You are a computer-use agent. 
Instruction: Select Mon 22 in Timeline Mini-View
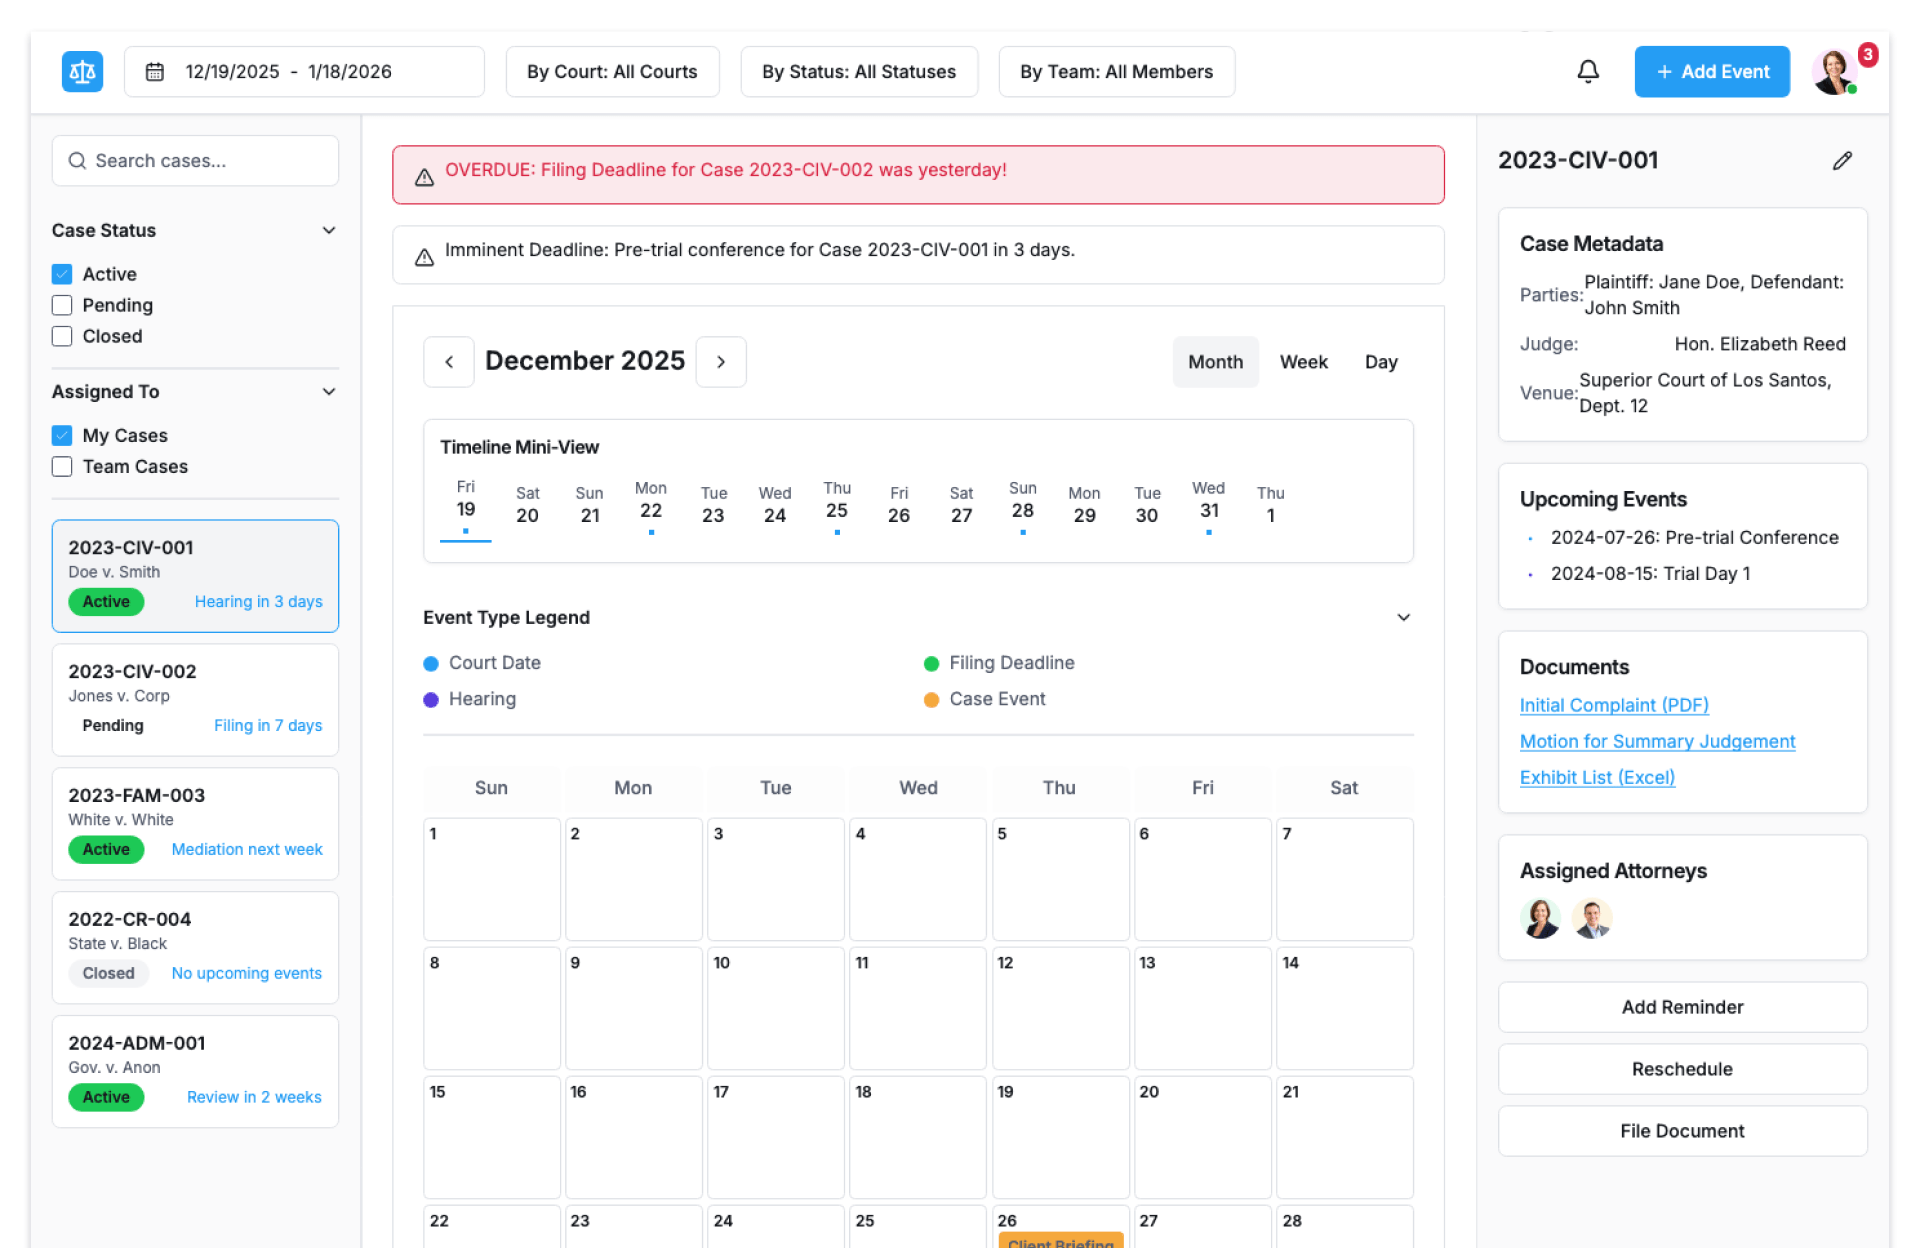pos(651,502)
